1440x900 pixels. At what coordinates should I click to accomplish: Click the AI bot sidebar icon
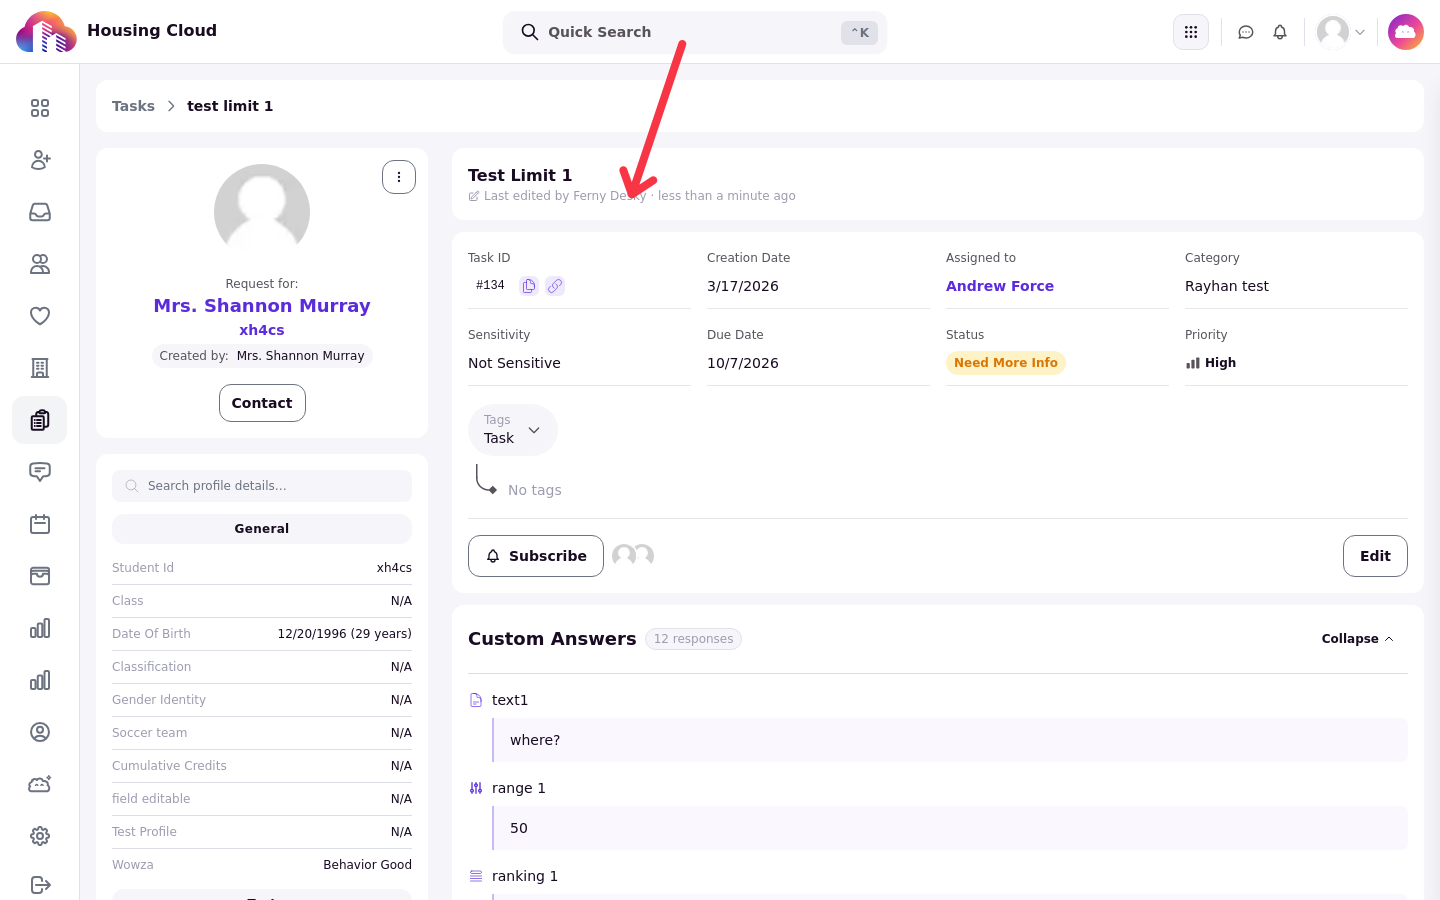(x=40, y=784)
